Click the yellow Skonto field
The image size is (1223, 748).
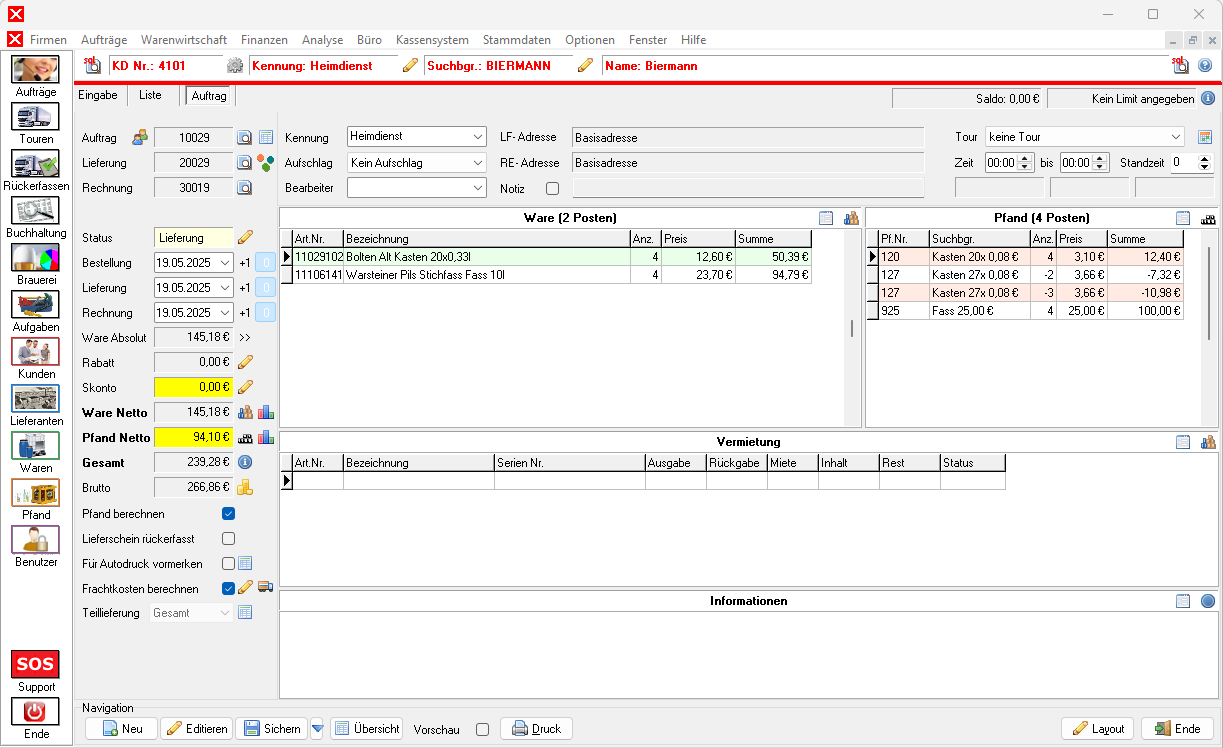coord(194,387)
